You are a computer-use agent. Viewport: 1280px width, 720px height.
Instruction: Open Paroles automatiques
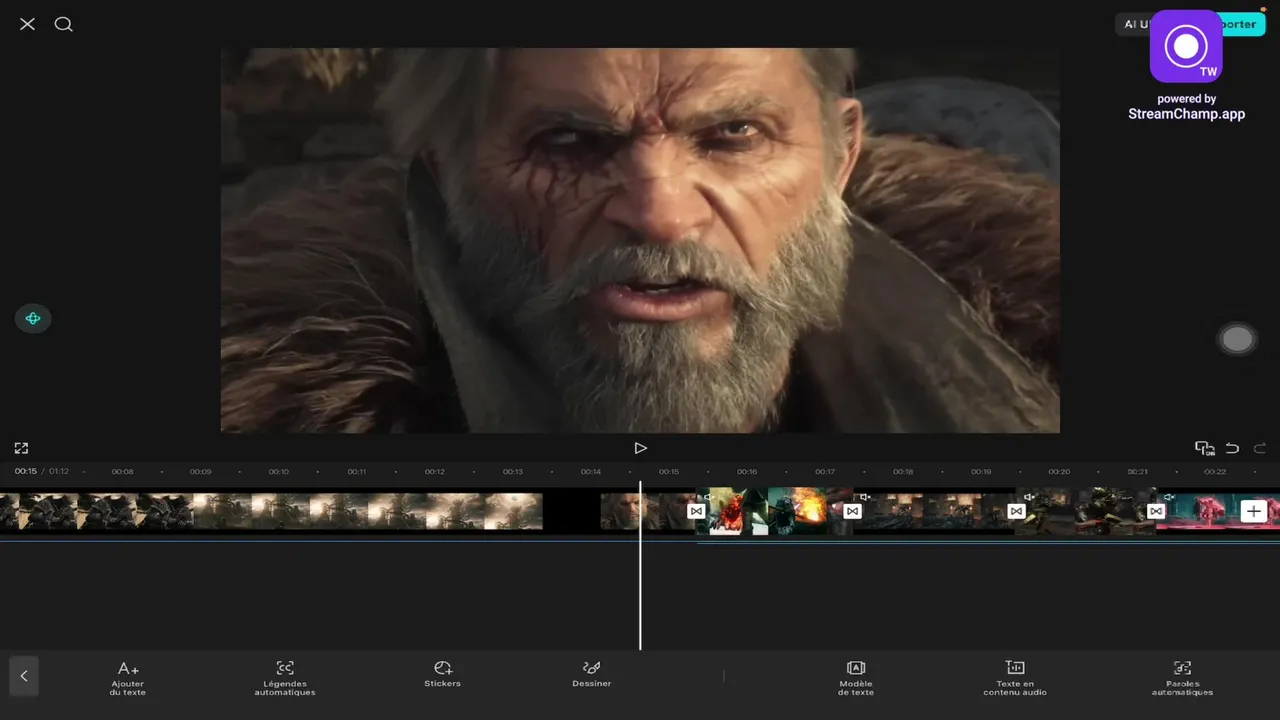(1182, 677)
